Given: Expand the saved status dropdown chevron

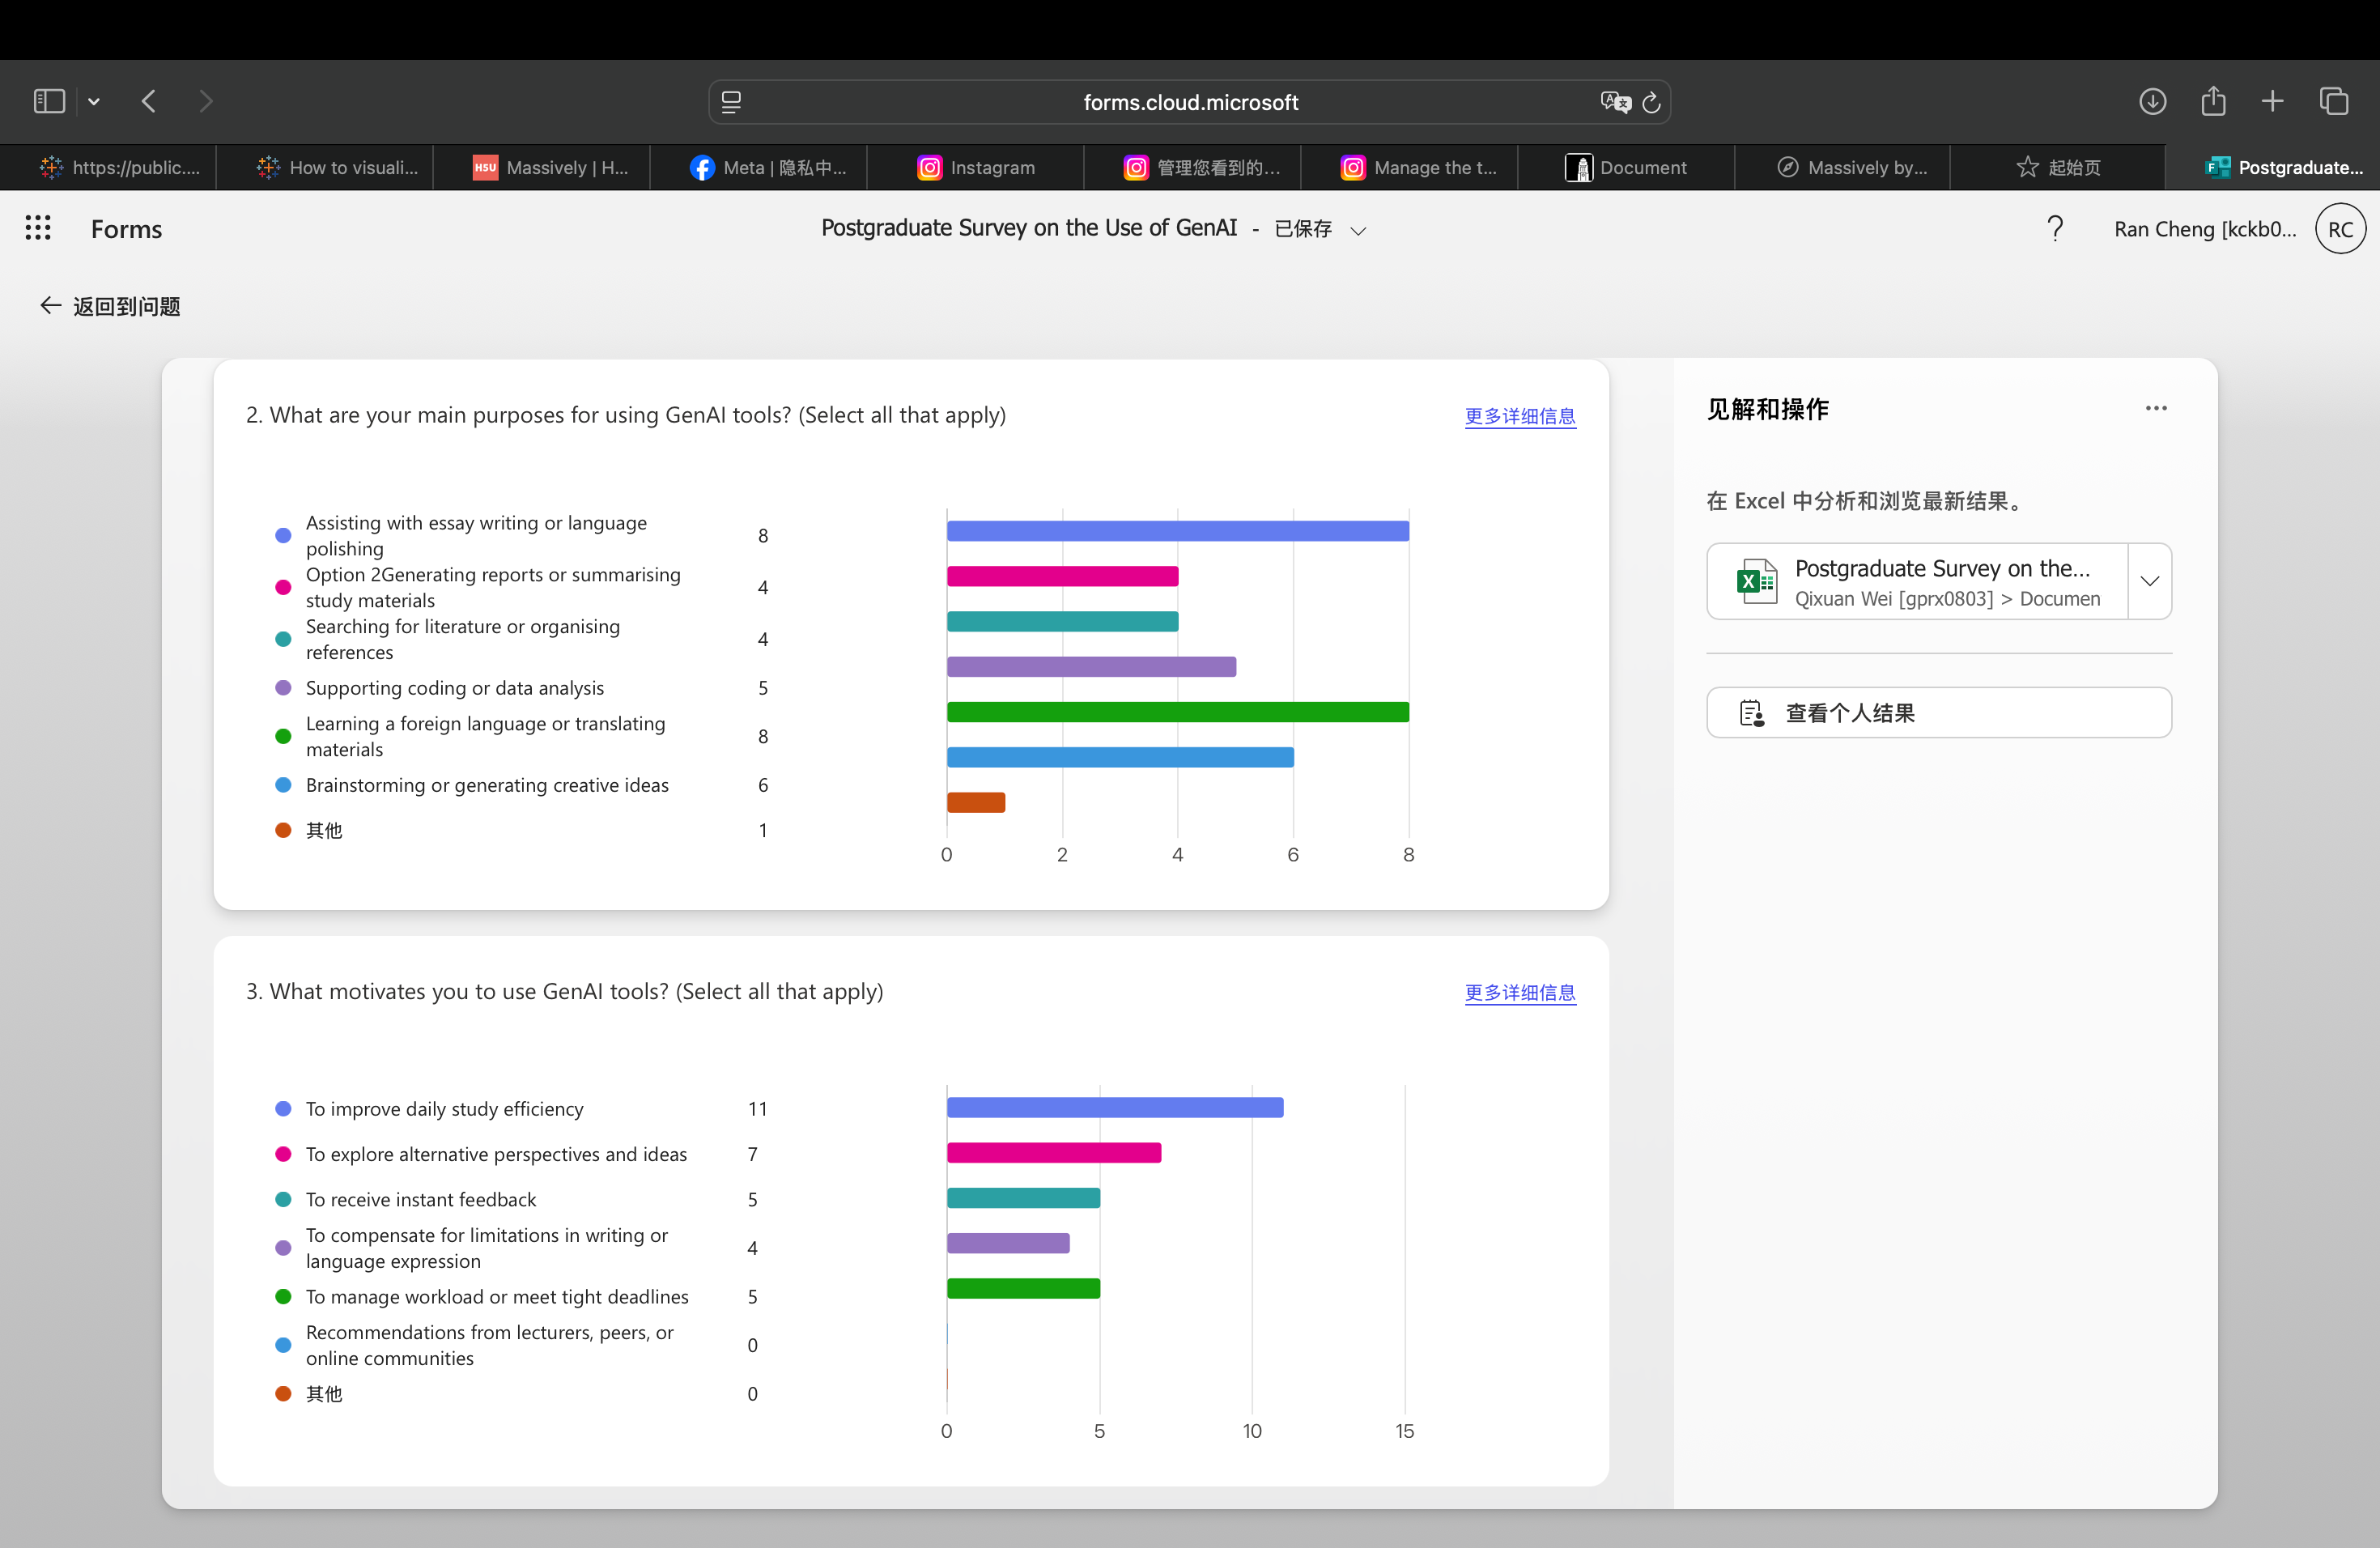Looking at the screenshot, I should pos(1358,231).
